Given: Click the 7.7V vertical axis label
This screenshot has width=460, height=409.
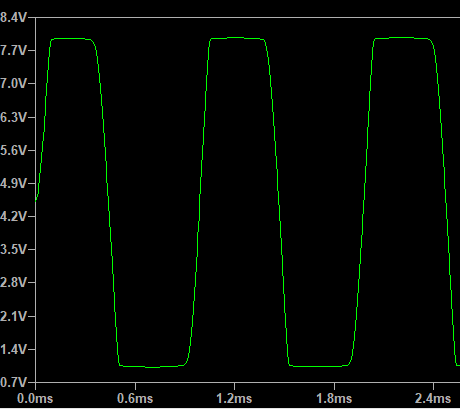Looking at the screenshot, I should click(x=13, y=51).
